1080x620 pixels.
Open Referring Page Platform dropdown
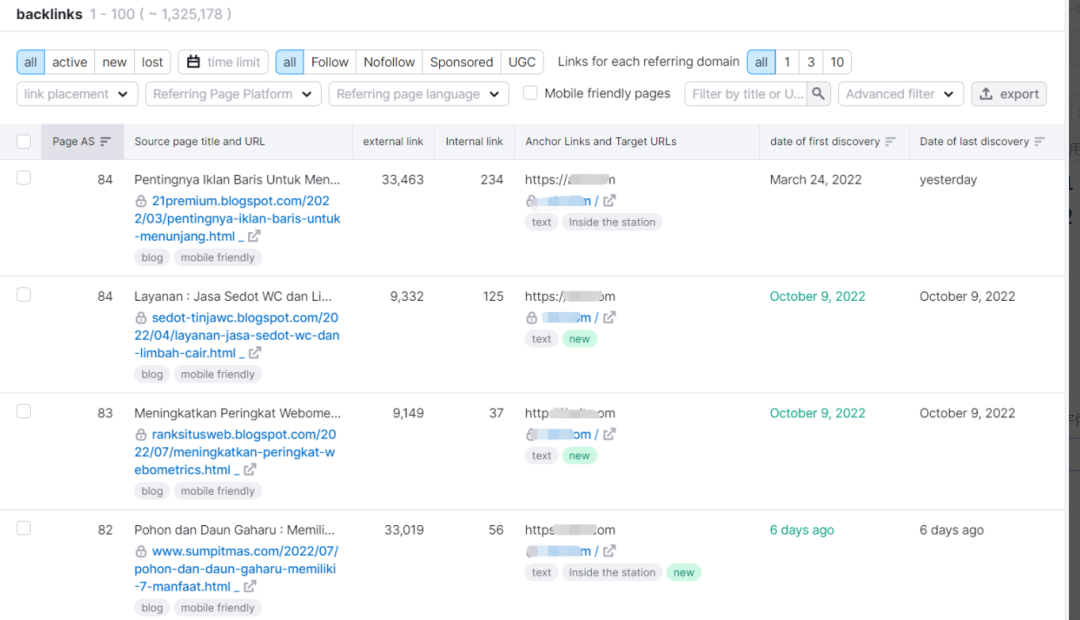233,94
